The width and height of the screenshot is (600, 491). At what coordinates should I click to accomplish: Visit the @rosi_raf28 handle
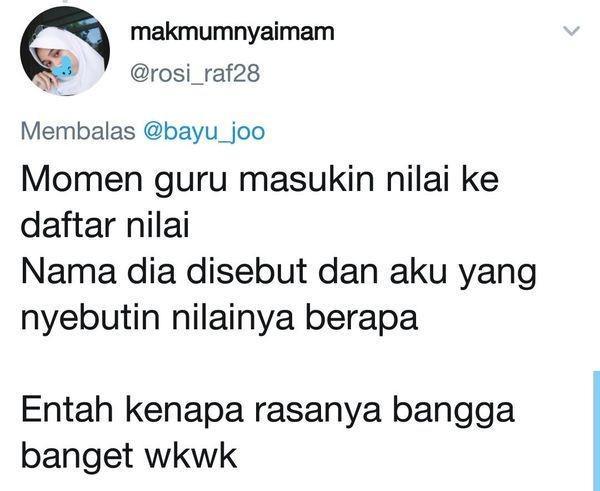(195, 73)
